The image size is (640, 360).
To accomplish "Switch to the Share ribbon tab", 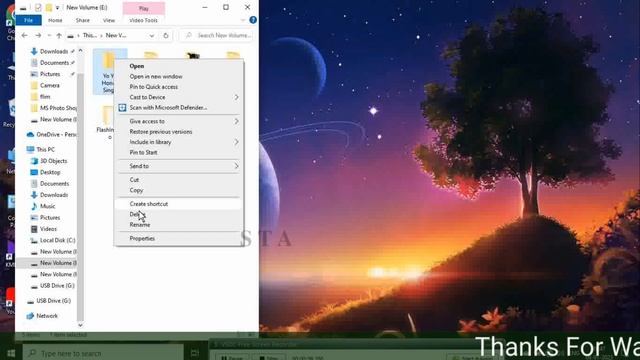I will pyautogui.click(x=82, y=20).
